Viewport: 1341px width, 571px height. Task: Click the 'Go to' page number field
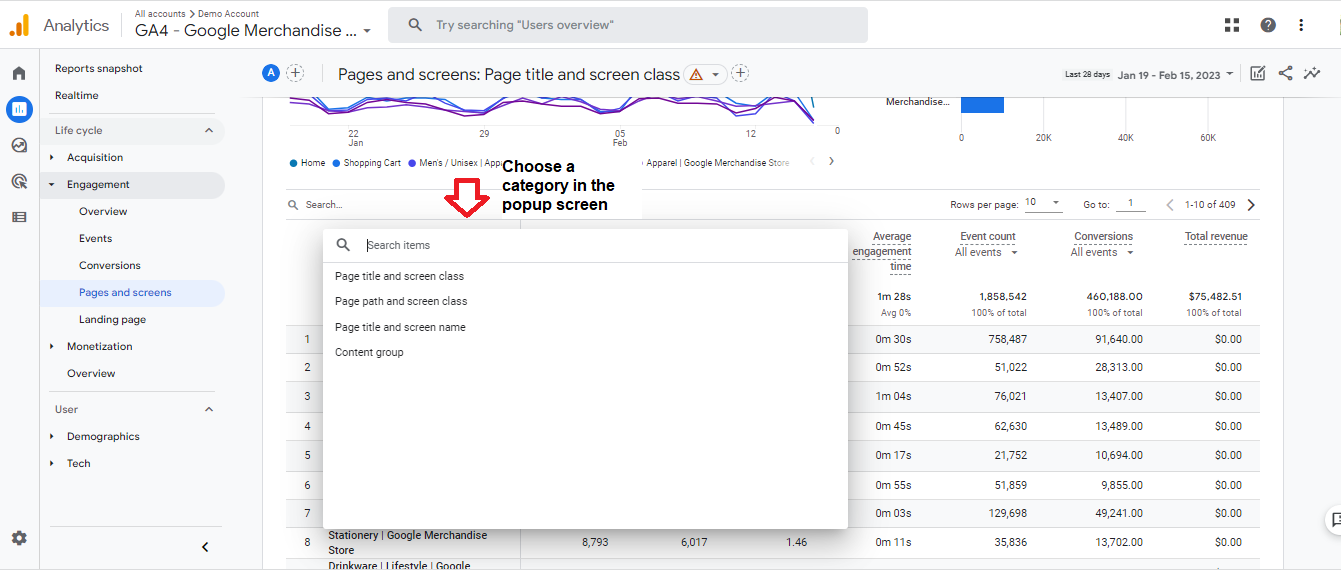click(x=1131, y=203)
